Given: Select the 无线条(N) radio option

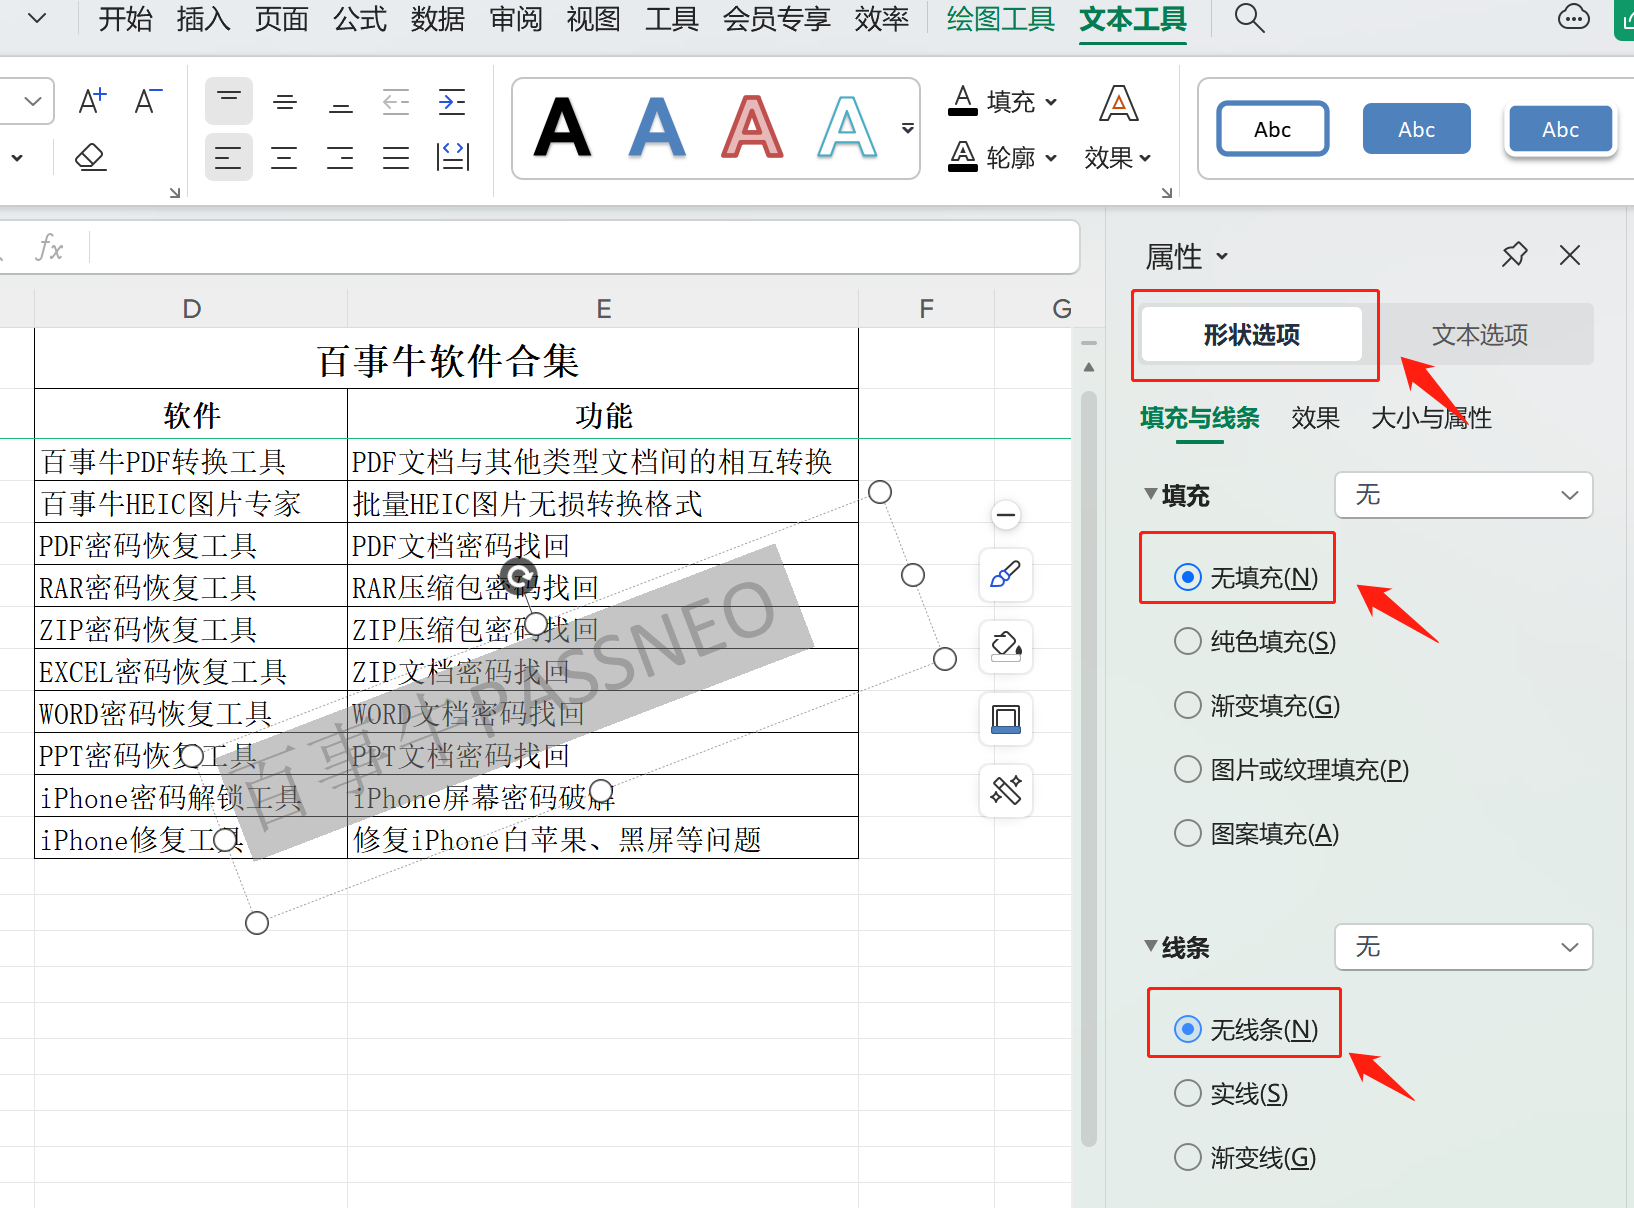Looking at the screenshot, I should [1246, 1029].
